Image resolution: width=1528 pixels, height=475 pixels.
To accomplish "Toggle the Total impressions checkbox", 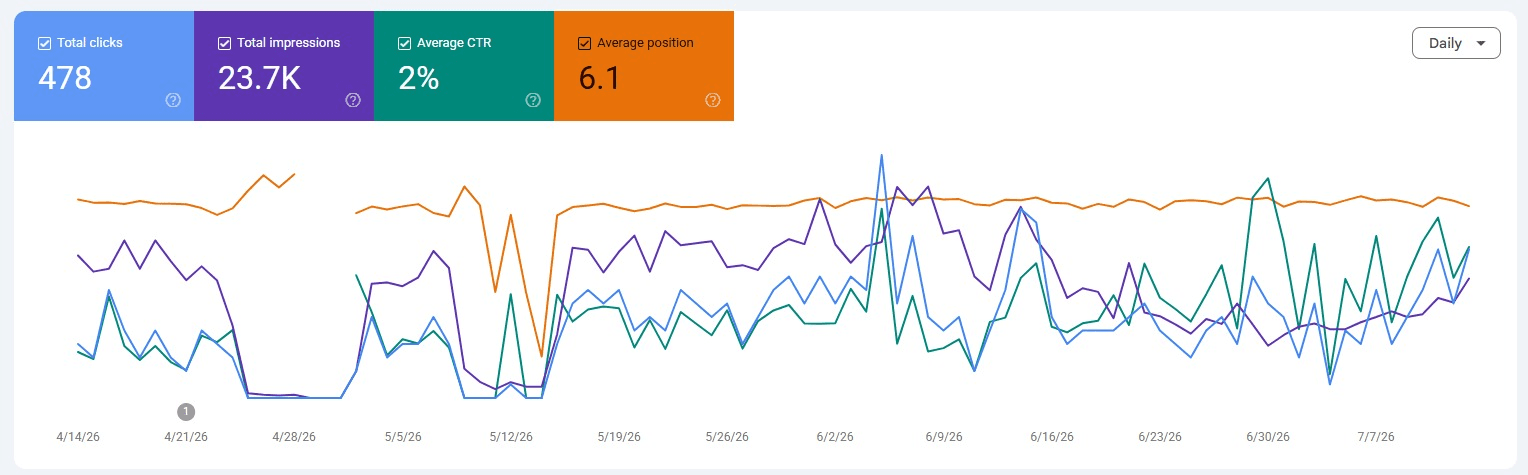I will click(x=224, y=43).
